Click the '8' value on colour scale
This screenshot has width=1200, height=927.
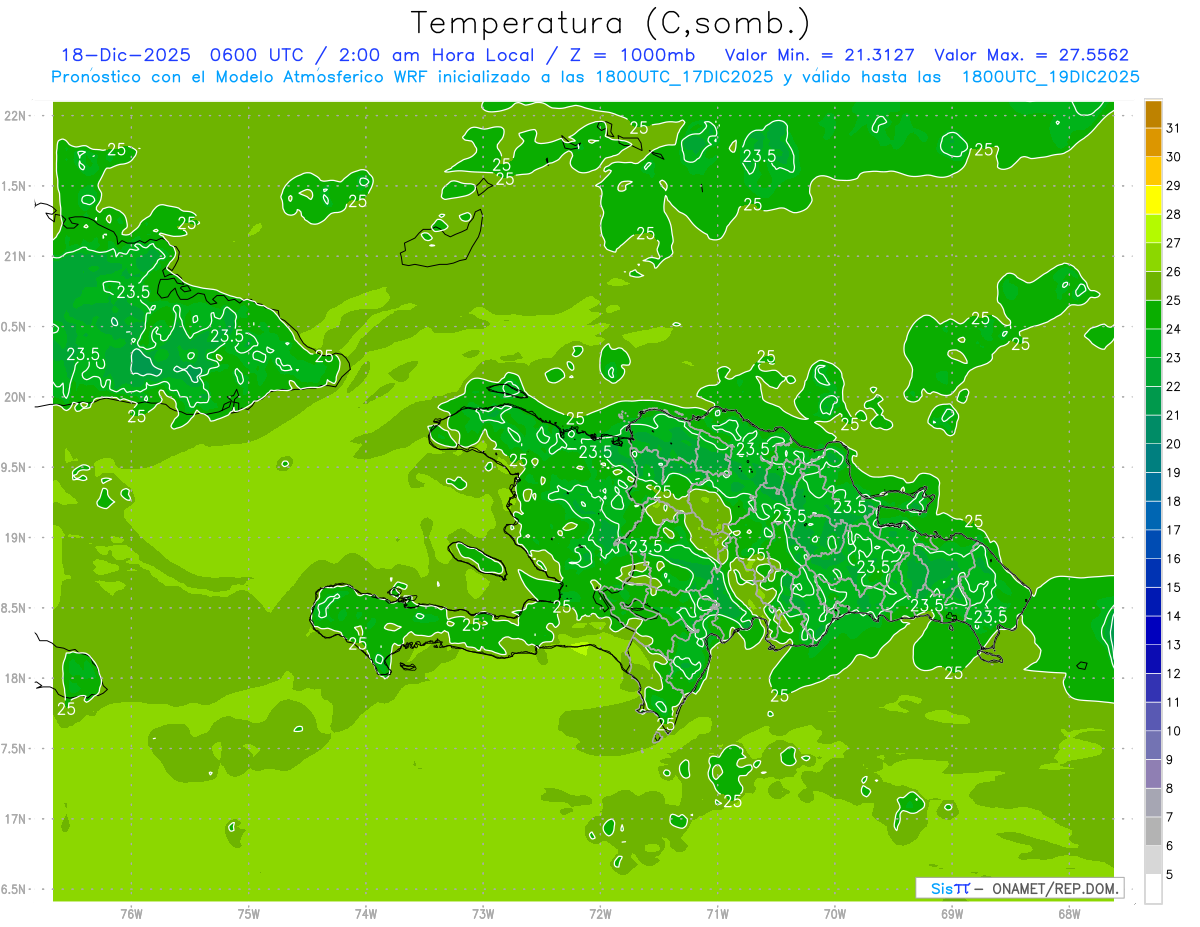[x=1170, y=789]
